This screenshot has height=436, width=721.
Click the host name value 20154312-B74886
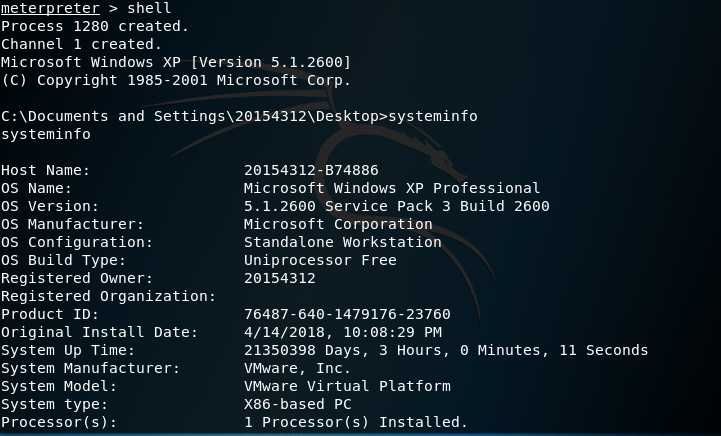(x=311, y=170)
